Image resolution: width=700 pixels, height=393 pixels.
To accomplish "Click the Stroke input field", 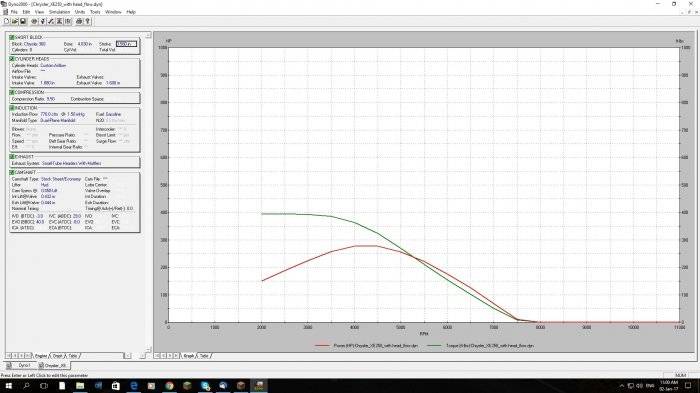I will 126,44.
